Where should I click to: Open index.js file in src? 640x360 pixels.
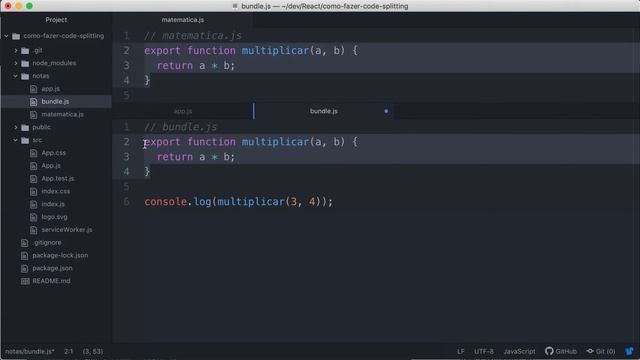point(53,204)
